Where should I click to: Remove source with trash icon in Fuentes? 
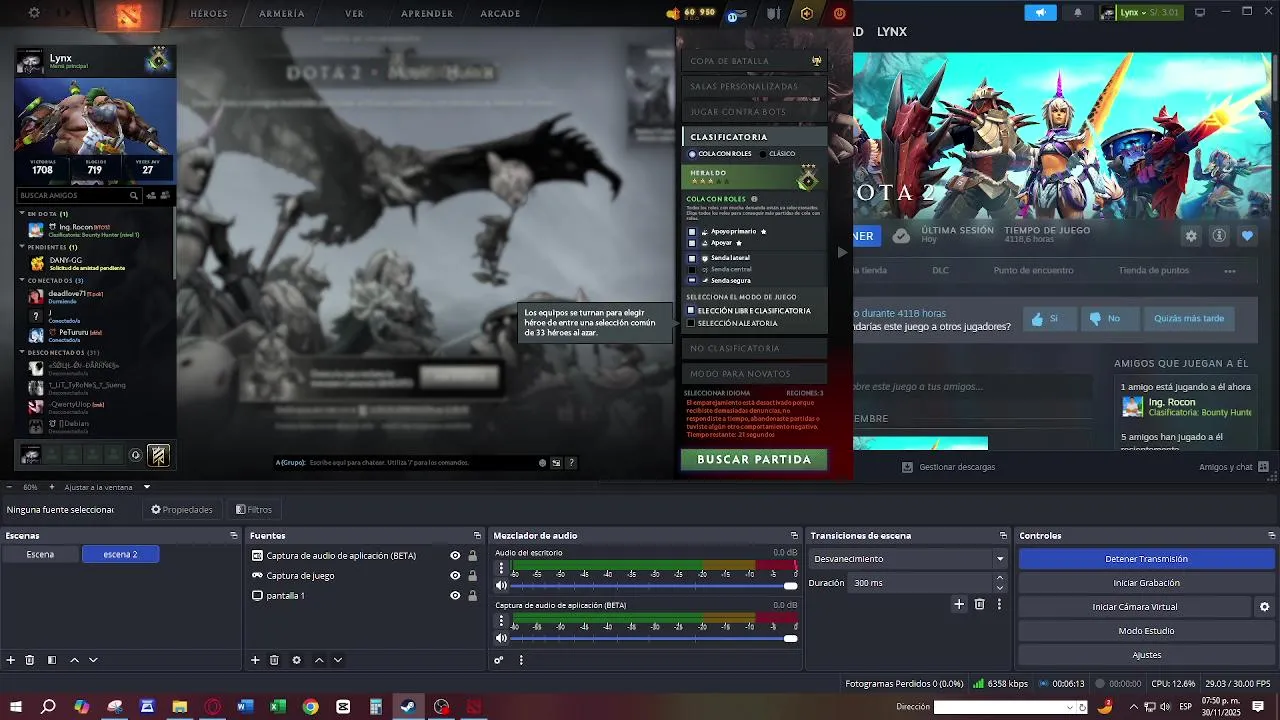[x=274, y=660]
